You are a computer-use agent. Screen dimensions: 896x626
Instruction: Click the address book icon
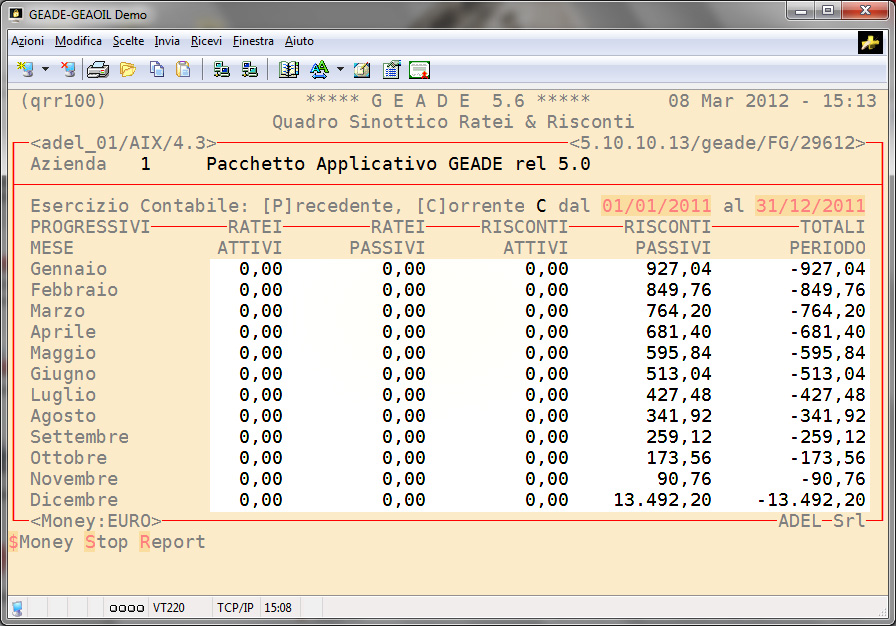click(290, 70)
